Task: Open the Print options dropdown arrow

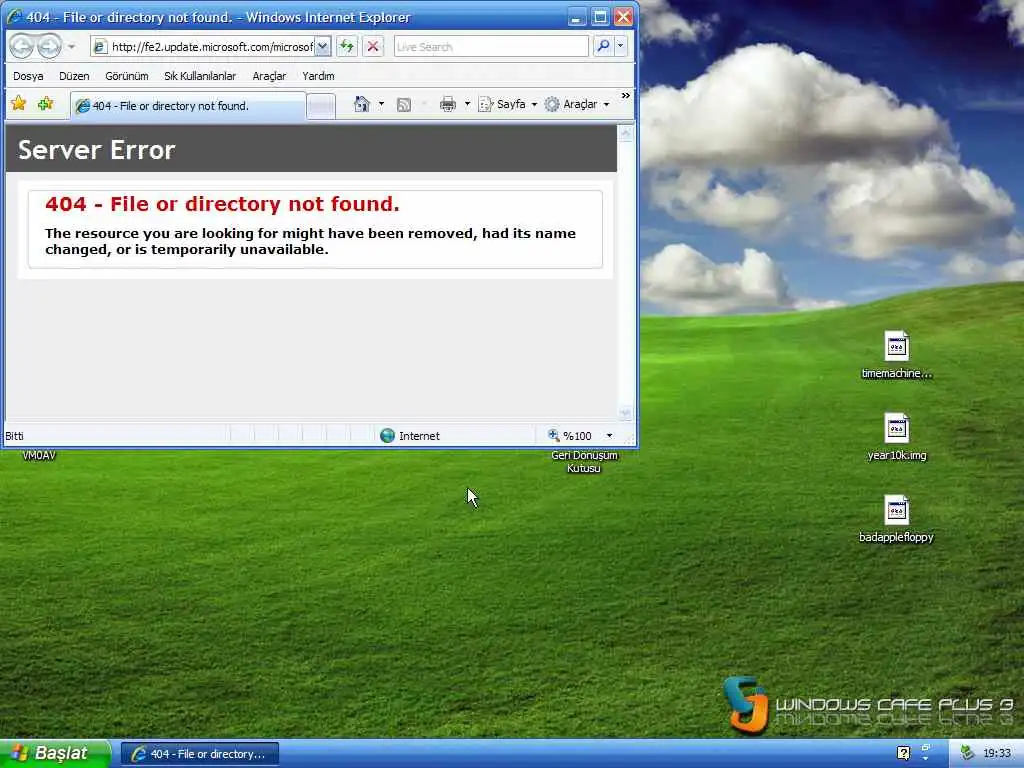Action: point(468,104)
